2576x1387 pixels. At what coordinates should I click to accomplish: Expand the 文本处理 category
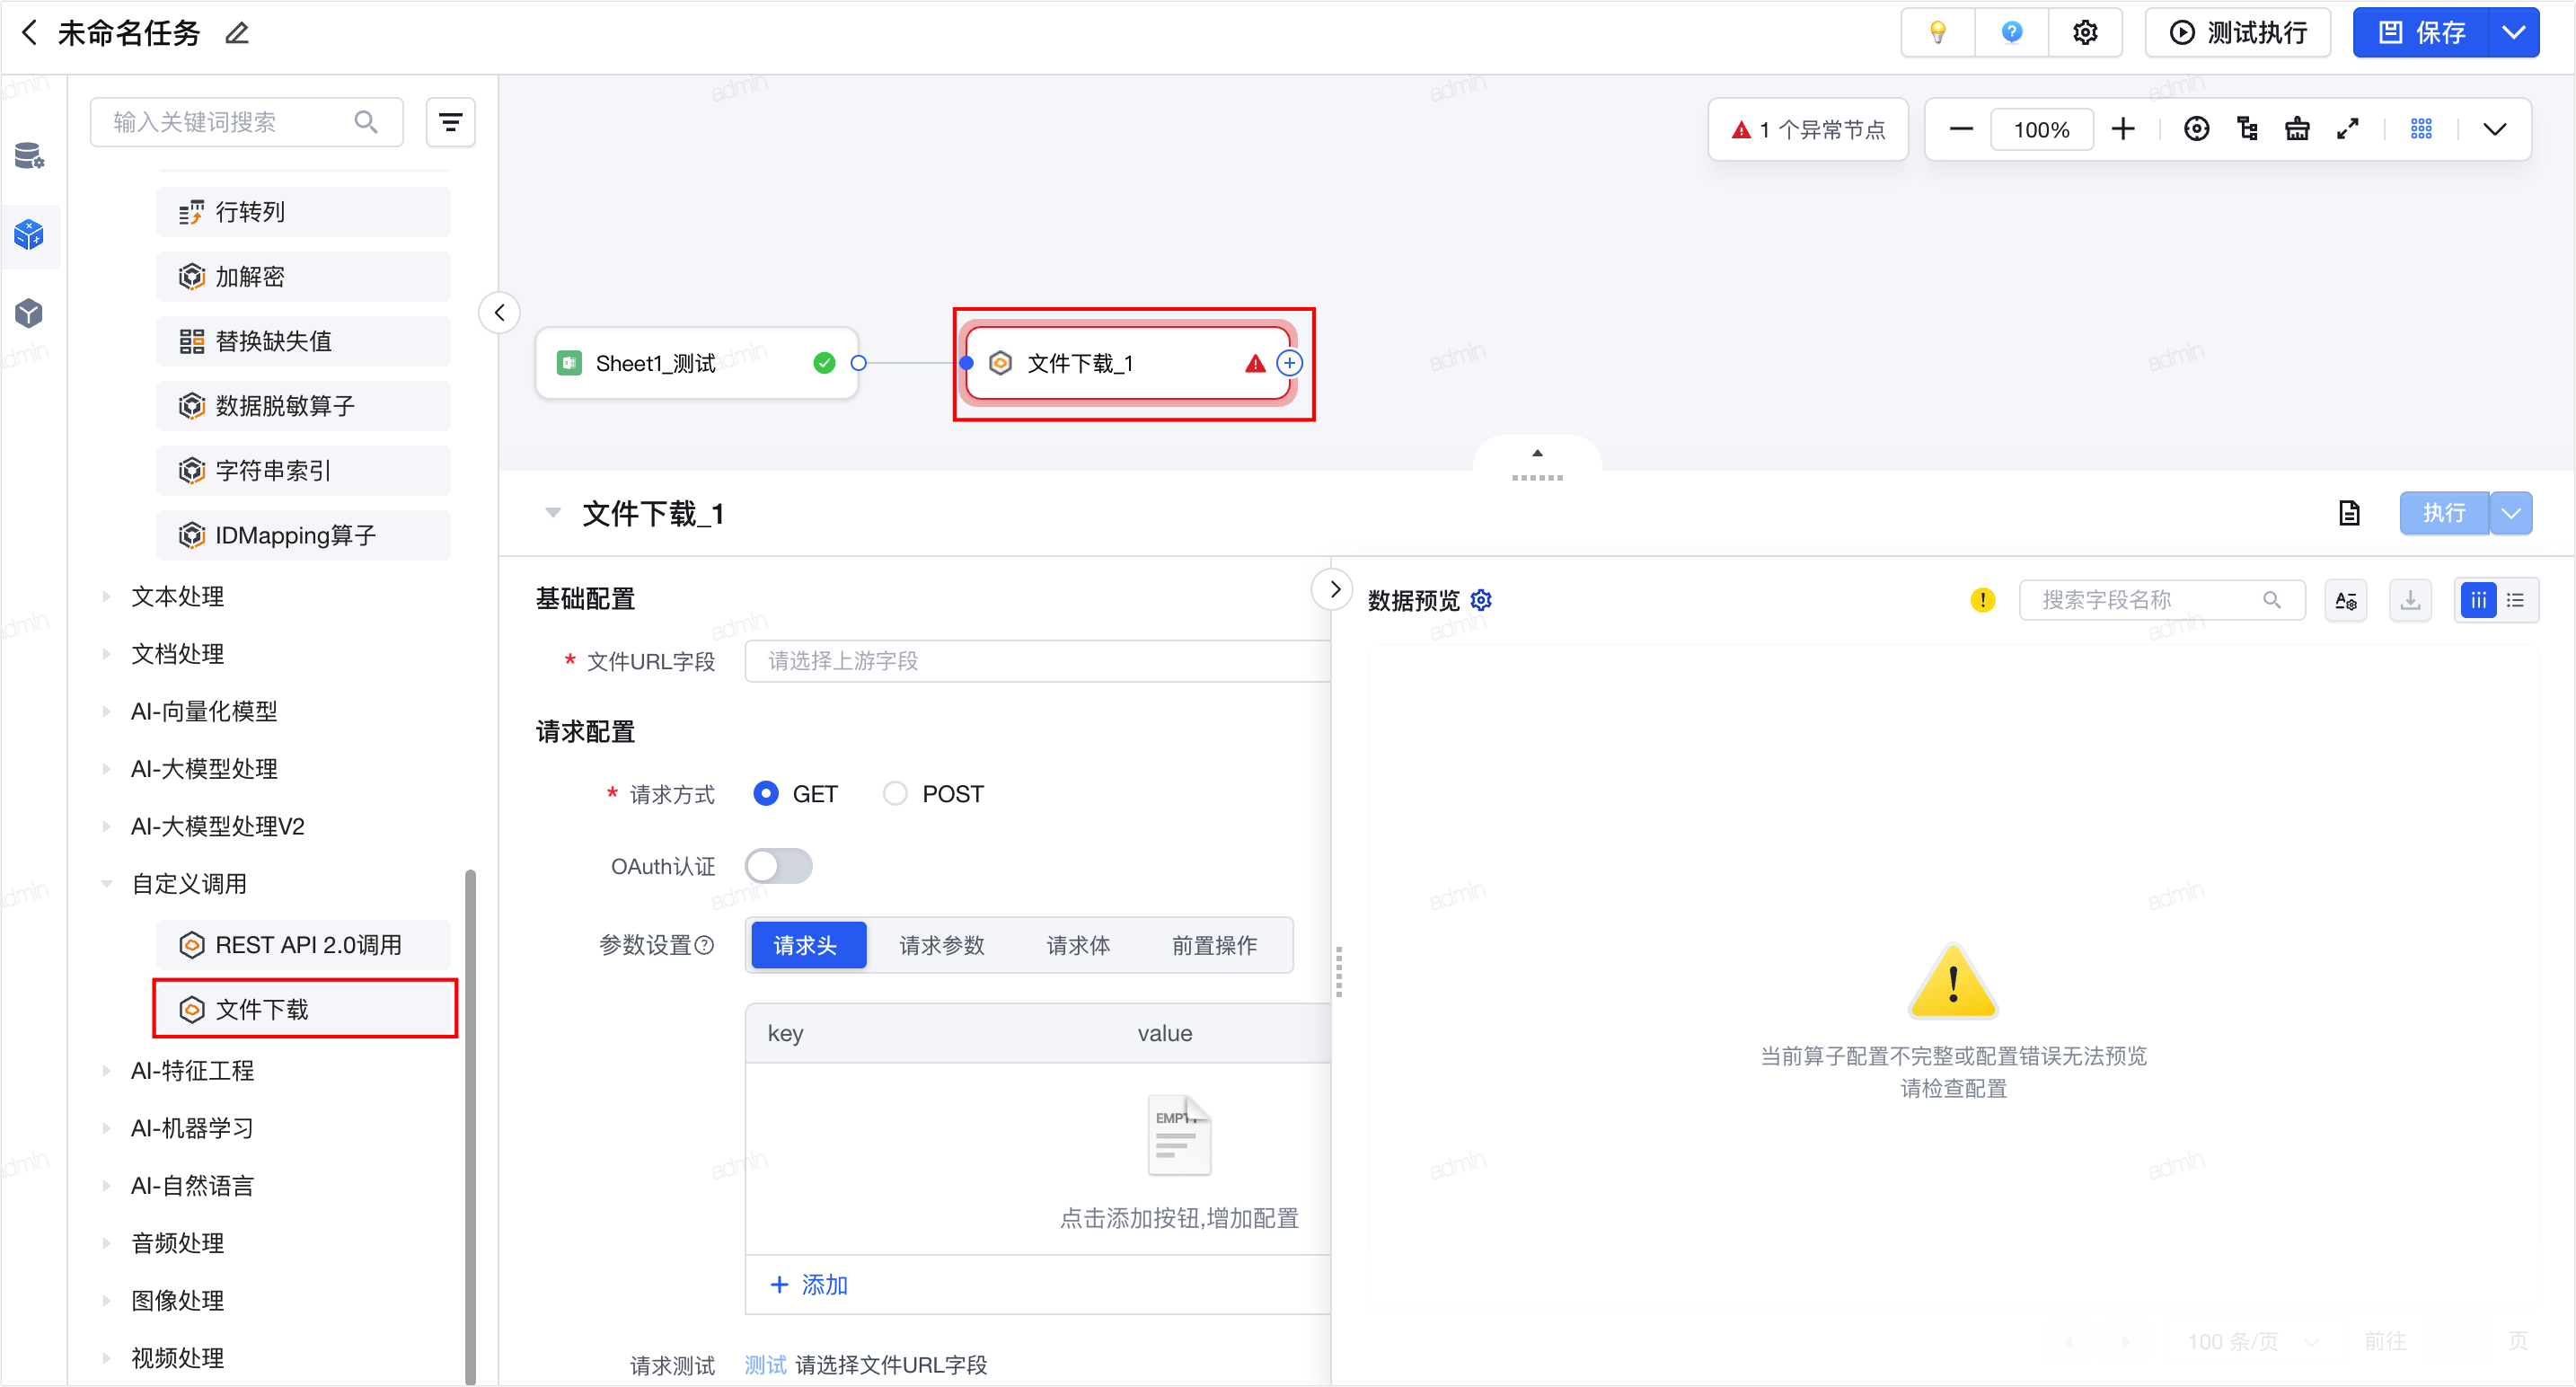177,597
